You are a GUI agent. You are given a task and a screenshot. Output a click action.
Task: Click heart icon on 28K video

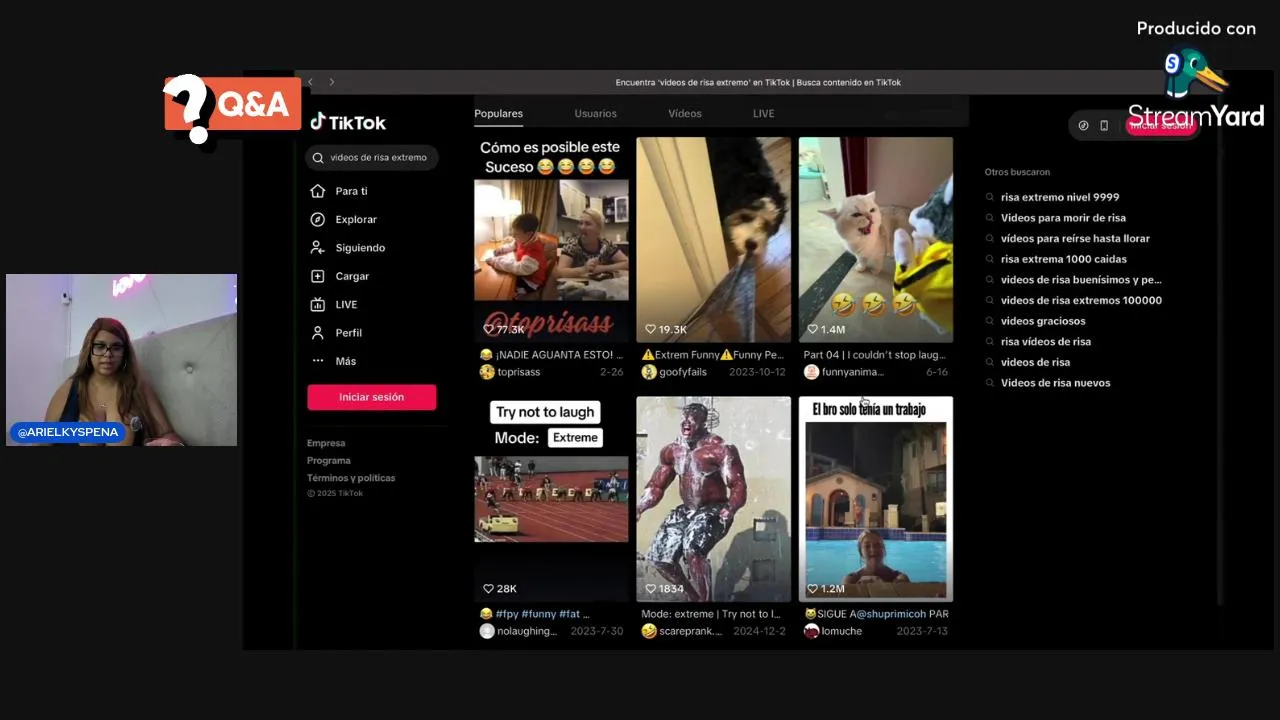click(x=489, y=589)
